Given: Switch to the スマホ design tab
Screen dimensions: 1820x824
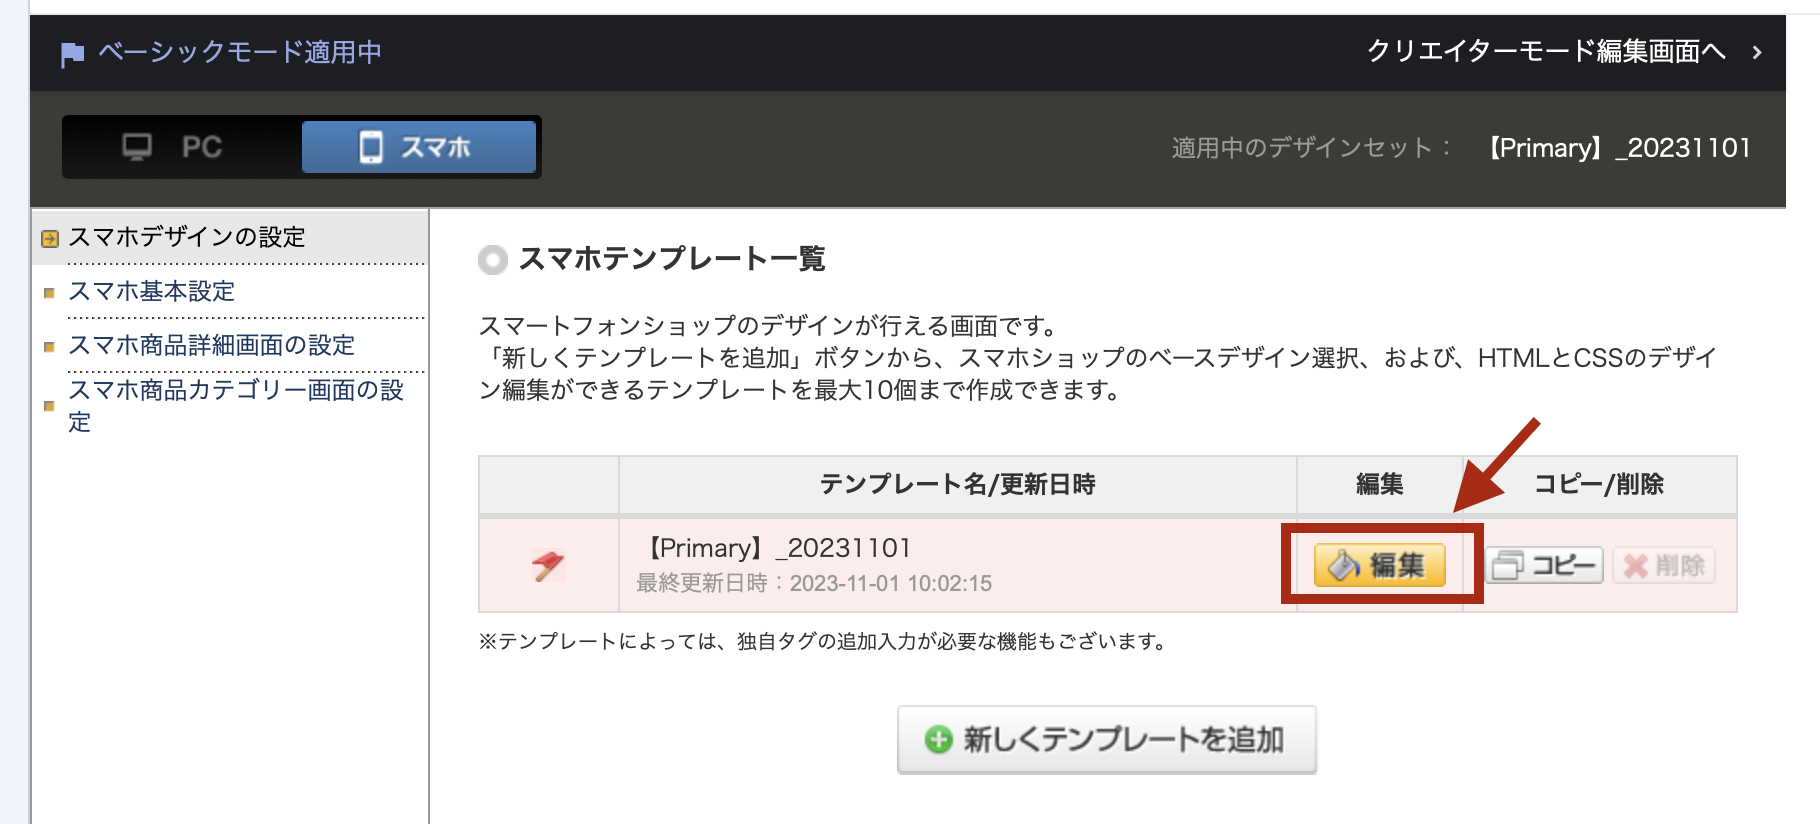Looking at the screenshot, I should 419,147.
